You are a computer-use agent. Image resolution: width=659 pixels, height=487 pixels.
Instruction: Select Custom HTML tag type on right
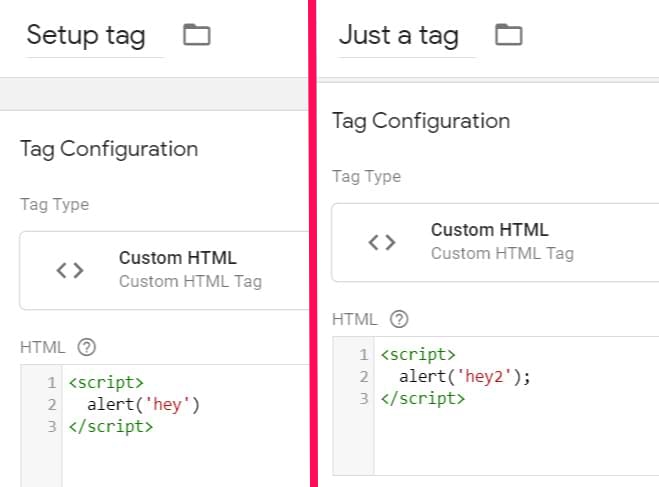point(490,231)
